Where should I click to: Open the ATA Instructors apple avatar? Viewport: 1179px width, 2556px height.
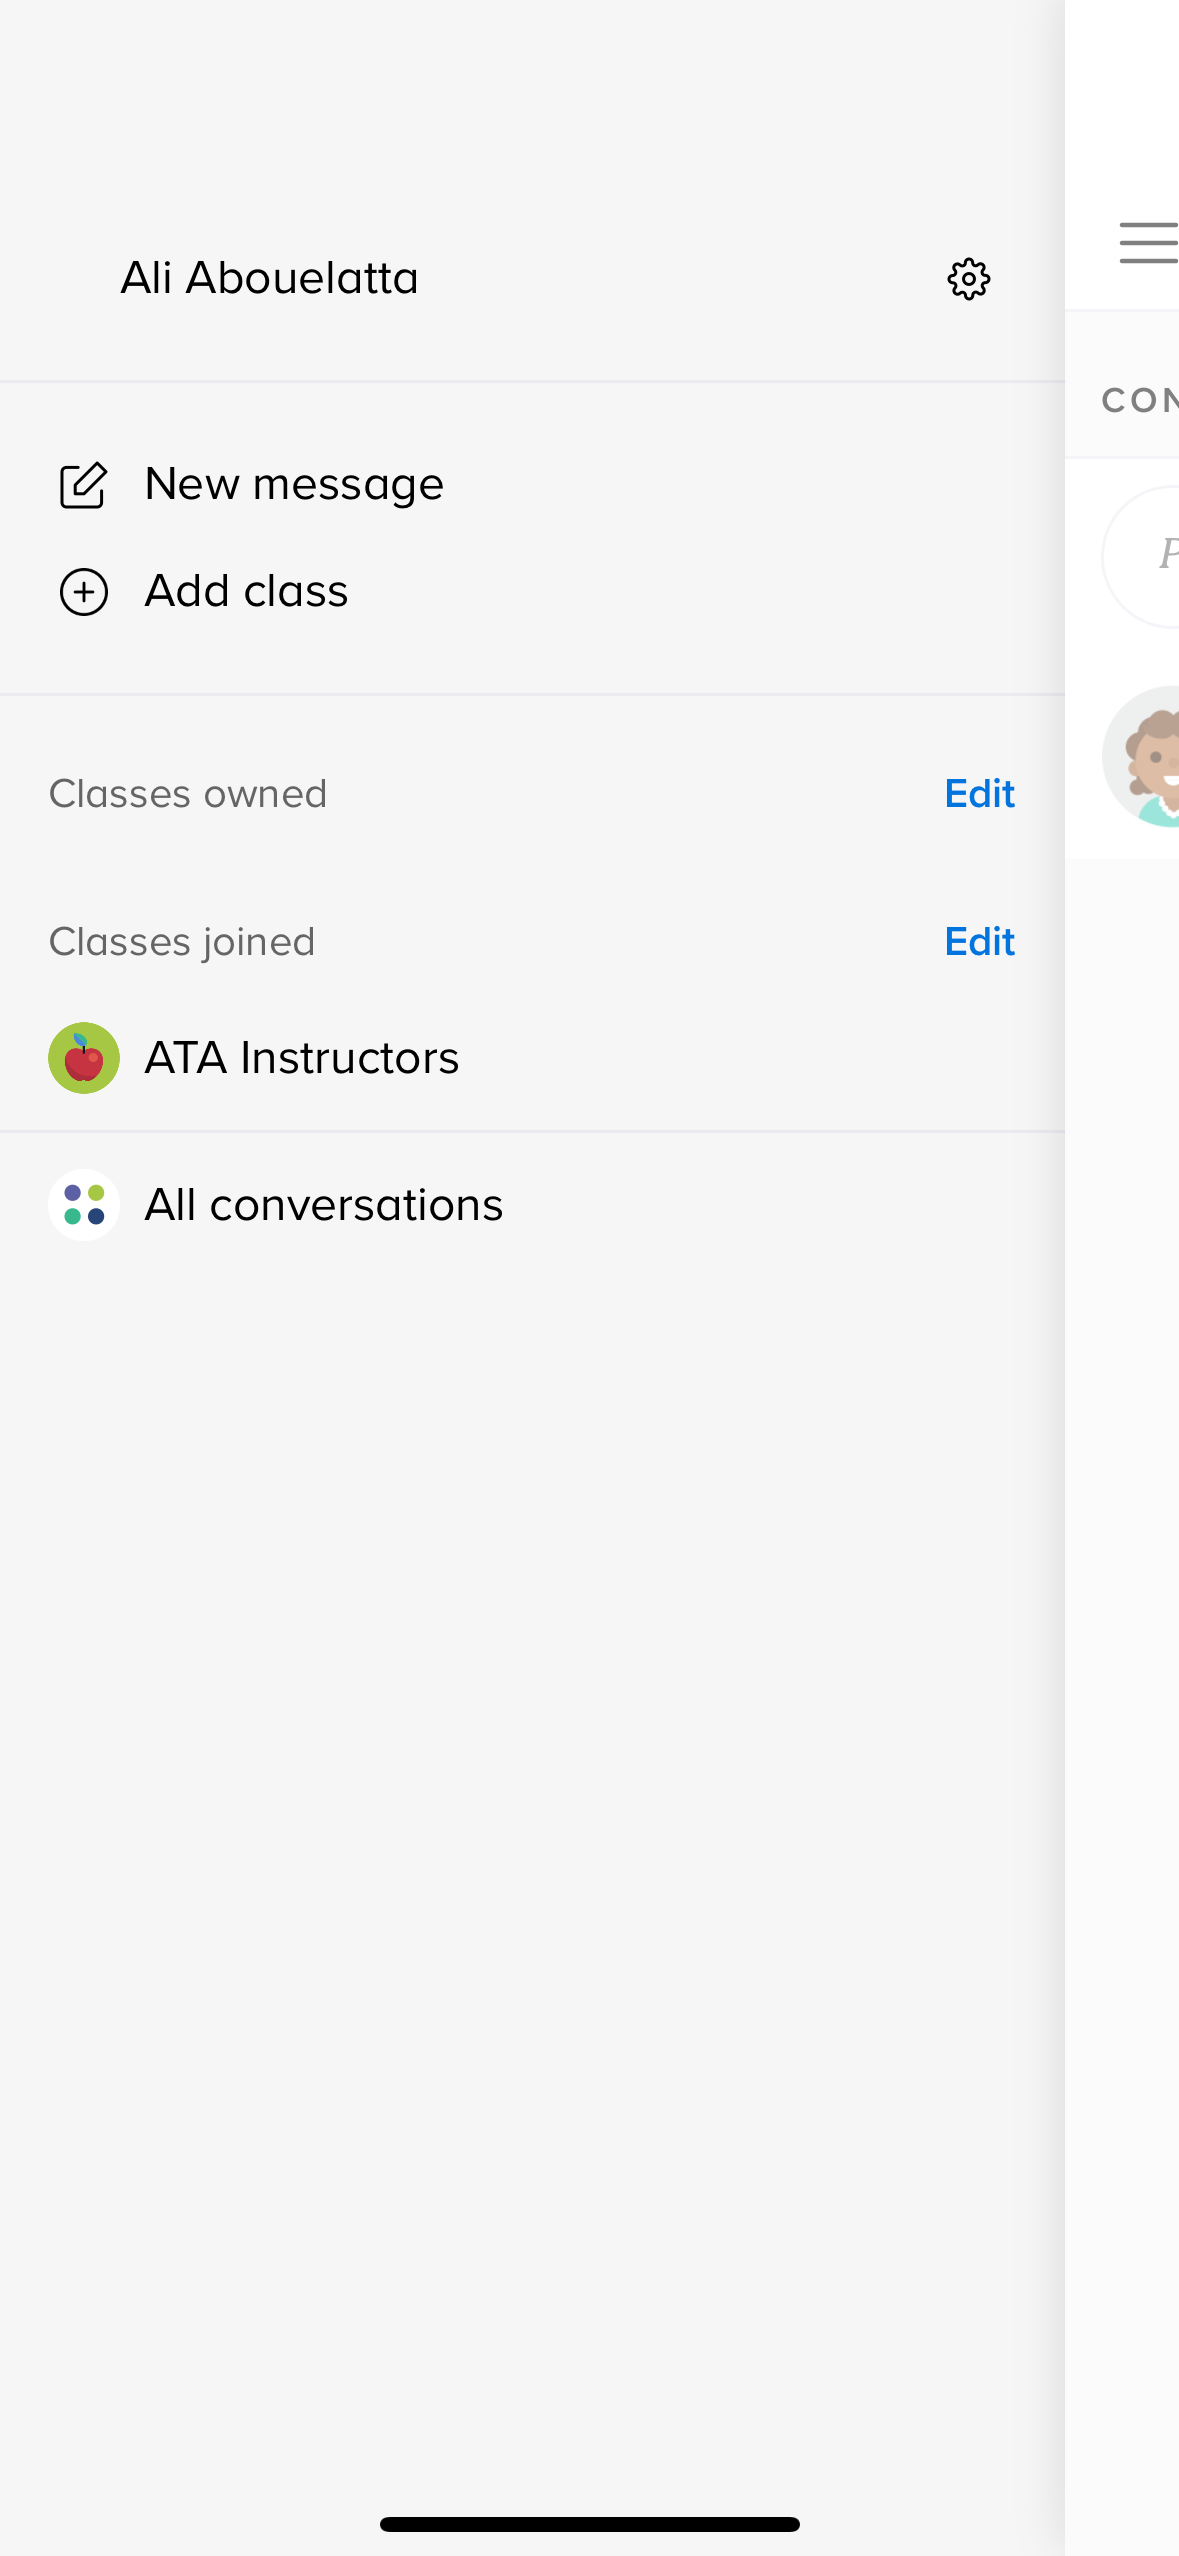click(84, 1056)
